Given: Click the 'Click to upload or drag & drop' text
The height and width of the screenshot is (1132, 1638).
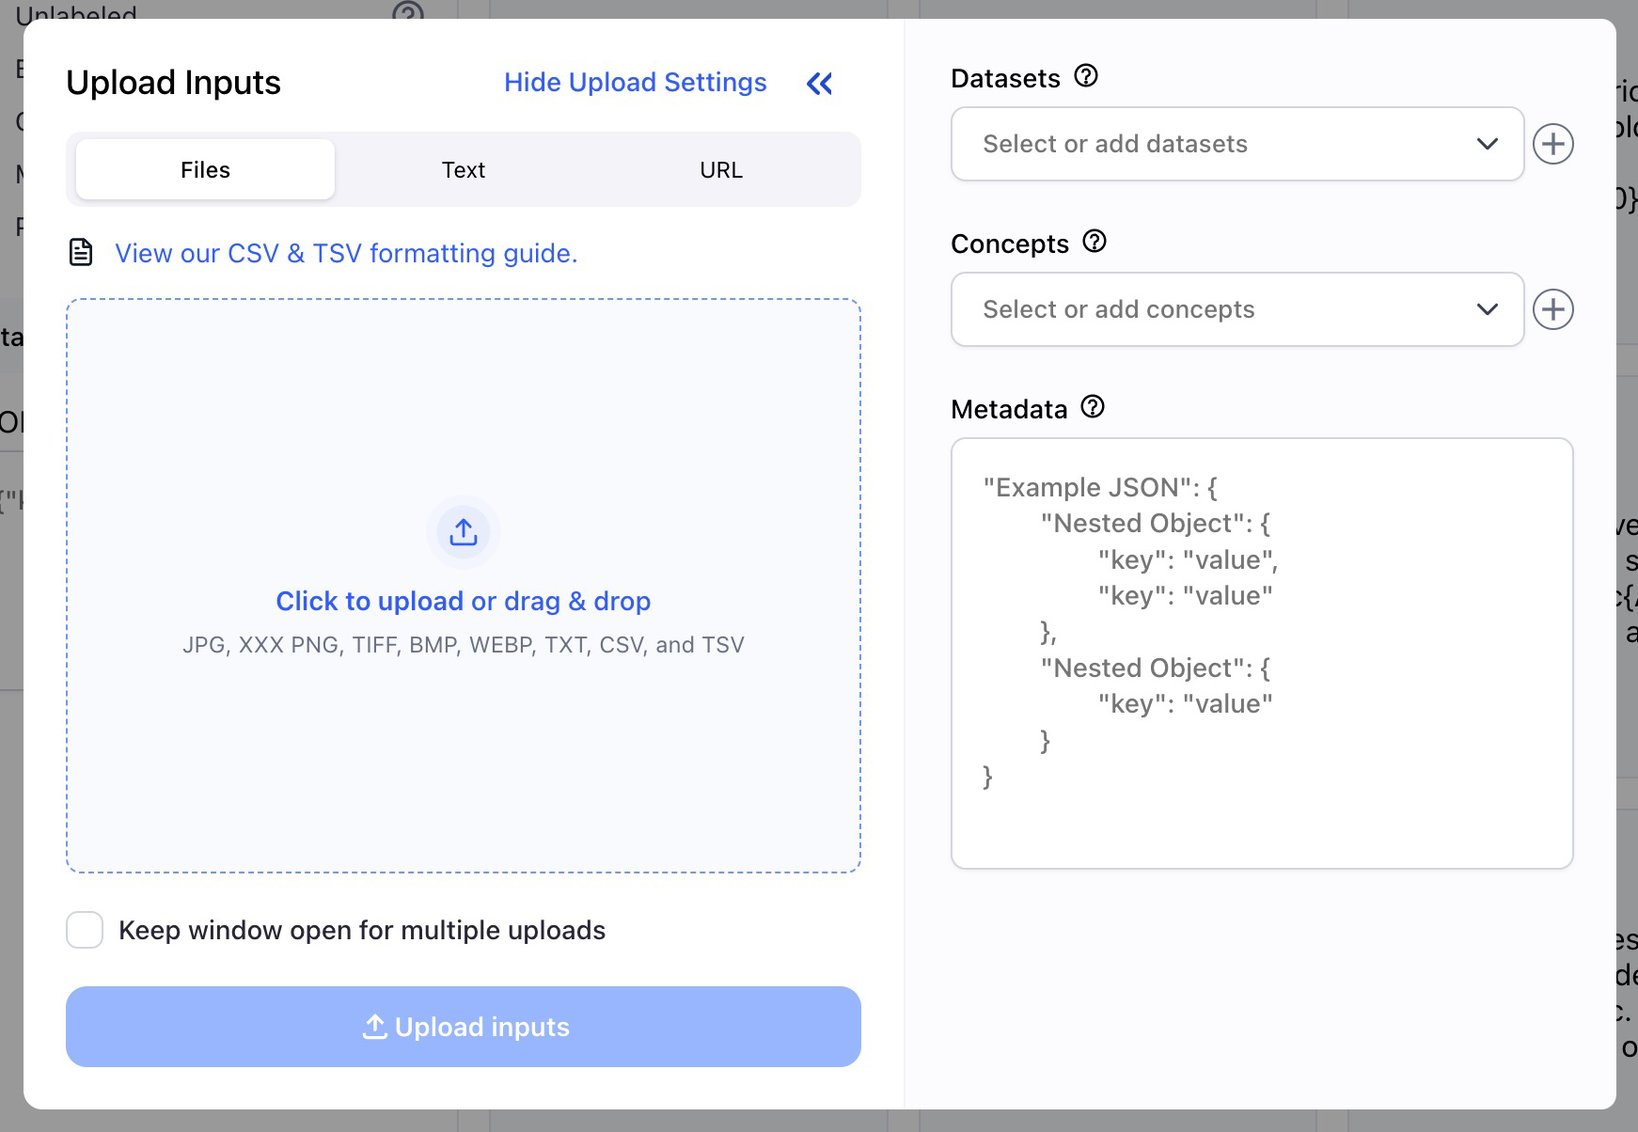Looking at the screenshot, I should click(x=463, y=601).
